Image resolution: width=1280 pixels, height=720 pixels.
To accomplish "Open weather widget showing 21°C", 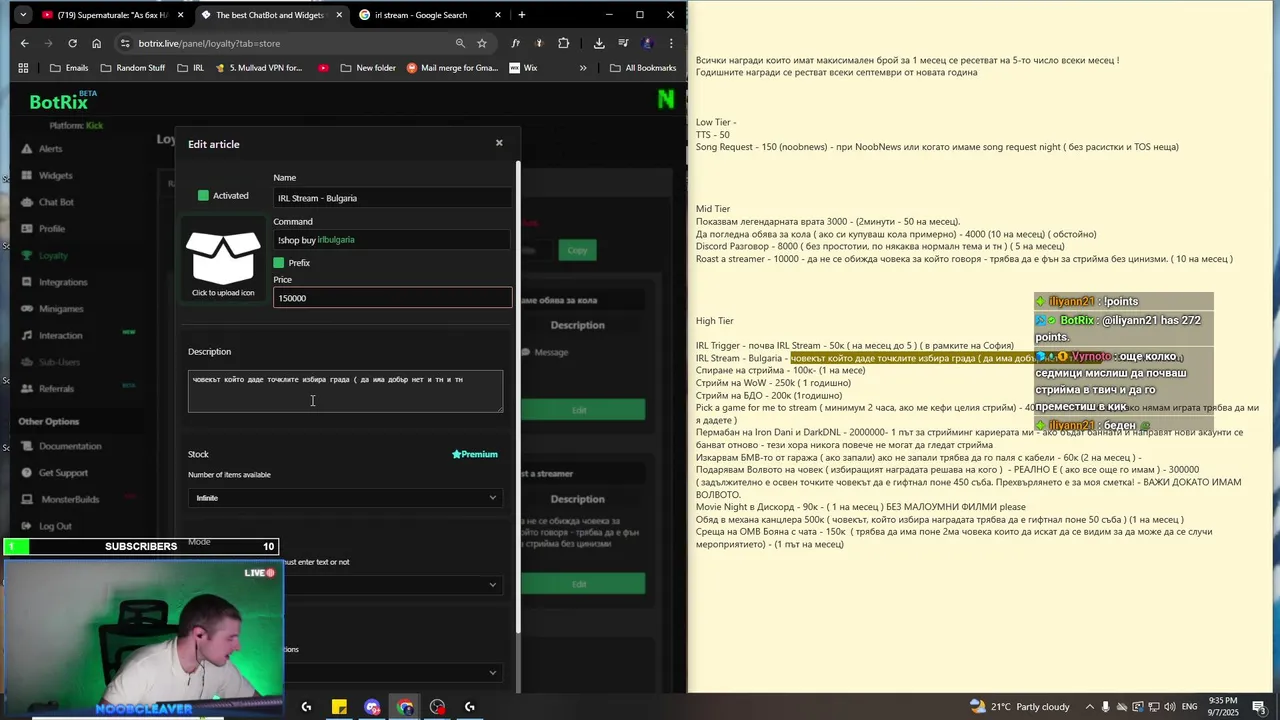I will tap(1020, 707).
